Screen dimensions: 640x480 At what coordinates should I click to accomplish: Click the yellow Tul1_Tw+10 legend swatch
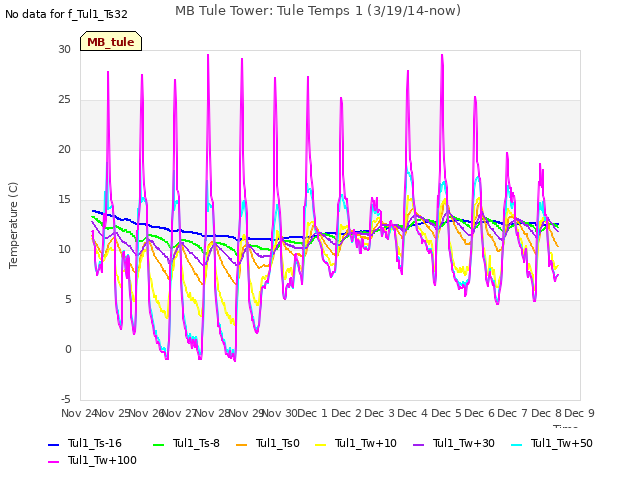(321, 444)
